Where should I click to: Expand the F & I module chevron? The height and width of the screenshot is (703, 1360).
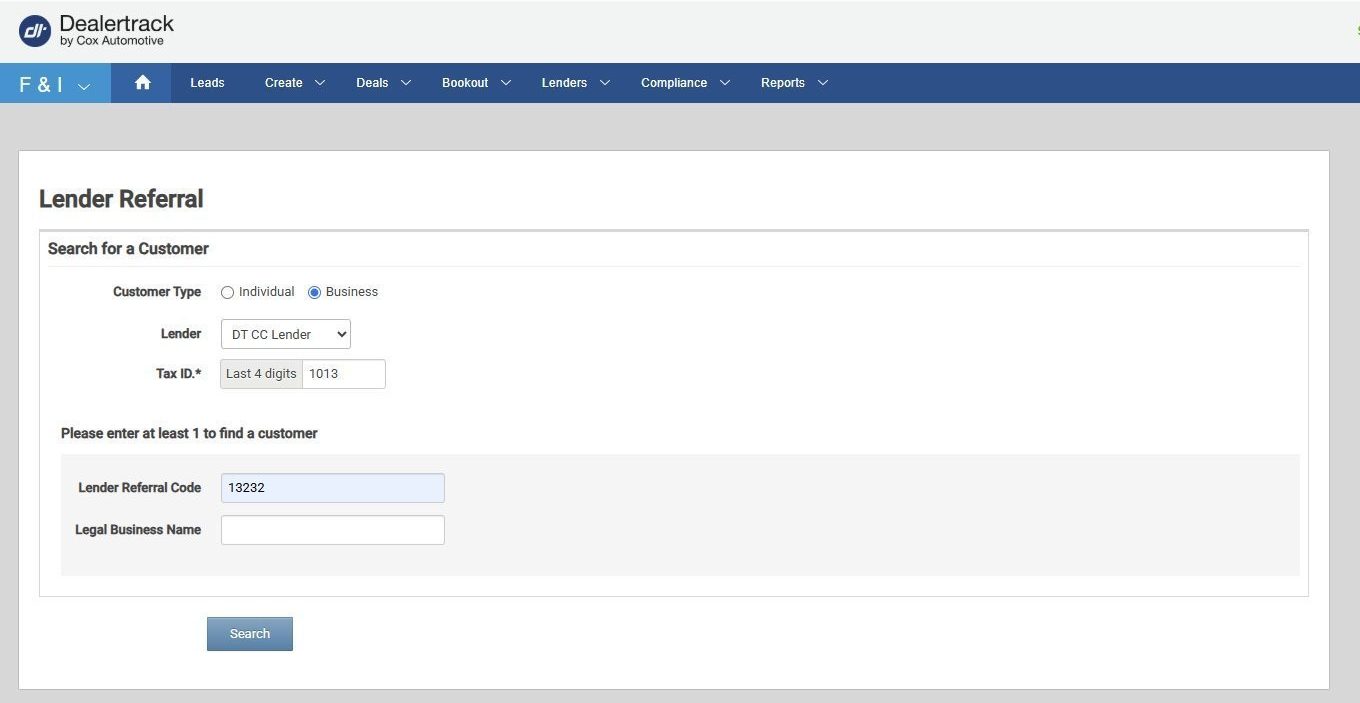[x=84, y=86]
